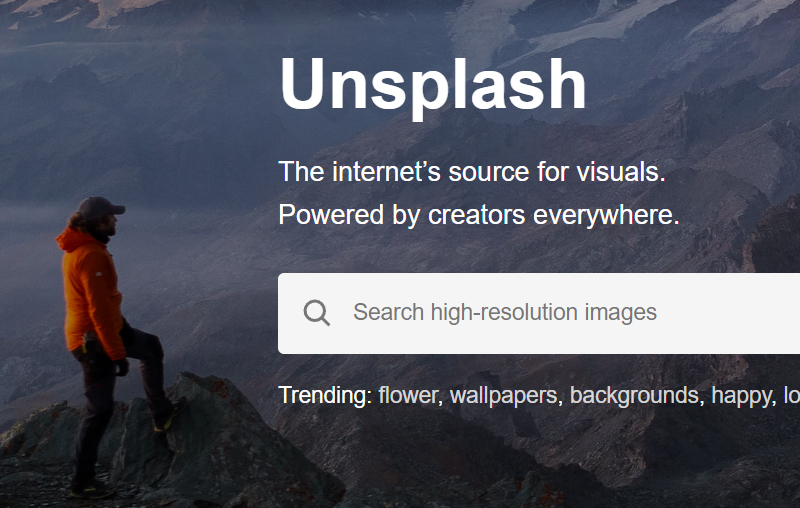Focus the Search high-resolution images field

(x=539, y=313)
